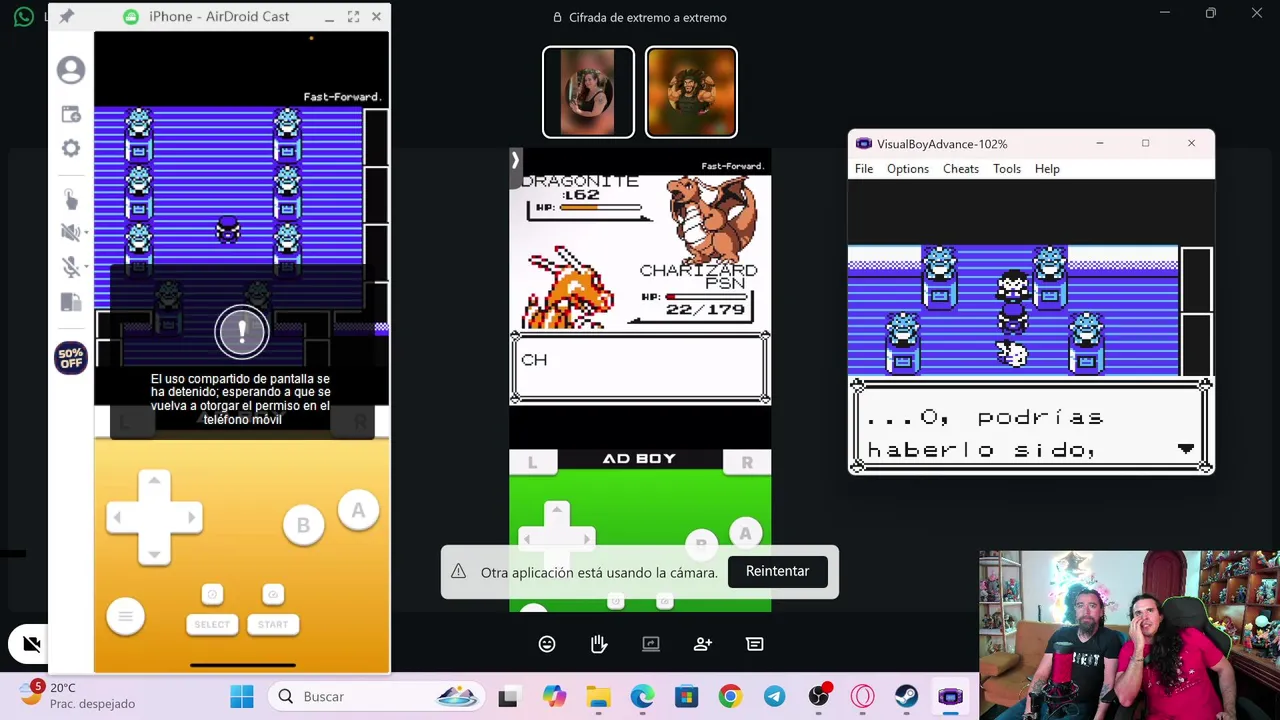Switch to VisualBoyAdvance taskbar icon
Image resolution: width=1280 pixels, height=720 pixels.
pyautogui.click(x=950, y=696)
